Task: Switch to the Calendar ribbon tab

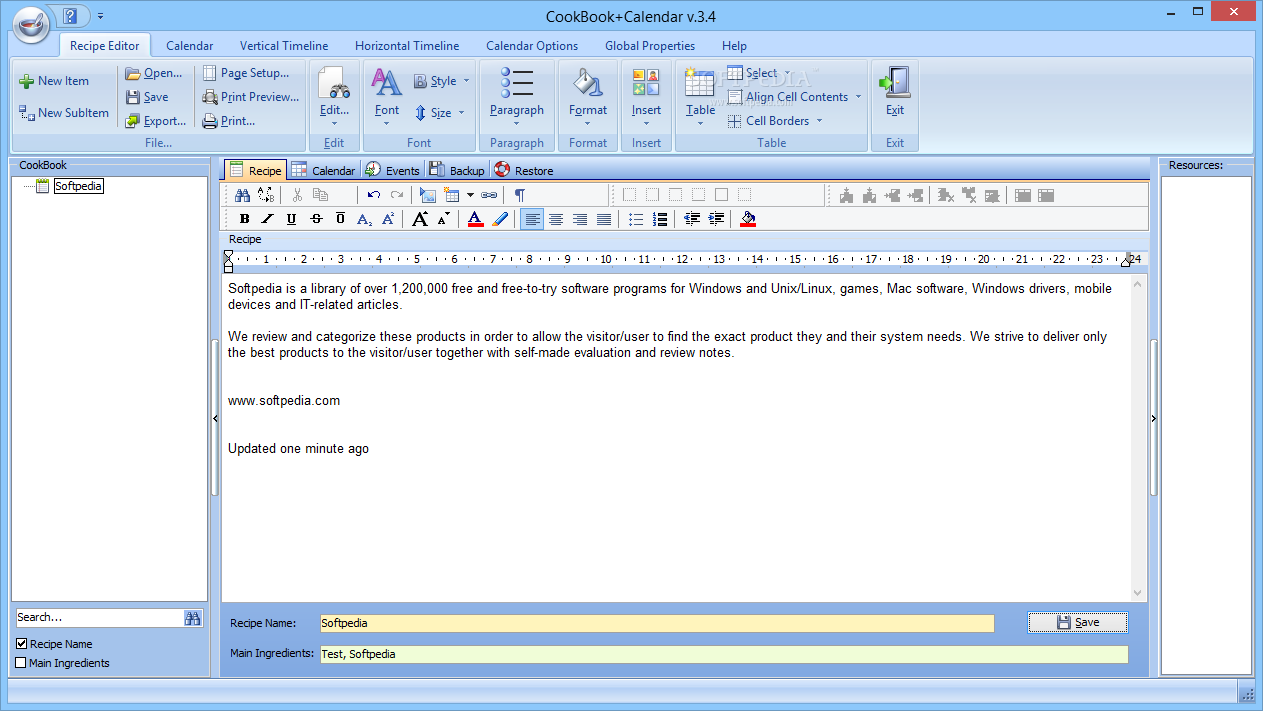Action: coord(189,46)
